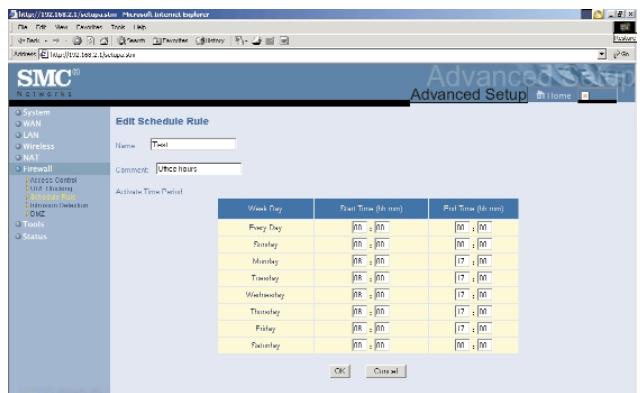
Task: Click the SMC Networks logo
Action: point(48,82)
